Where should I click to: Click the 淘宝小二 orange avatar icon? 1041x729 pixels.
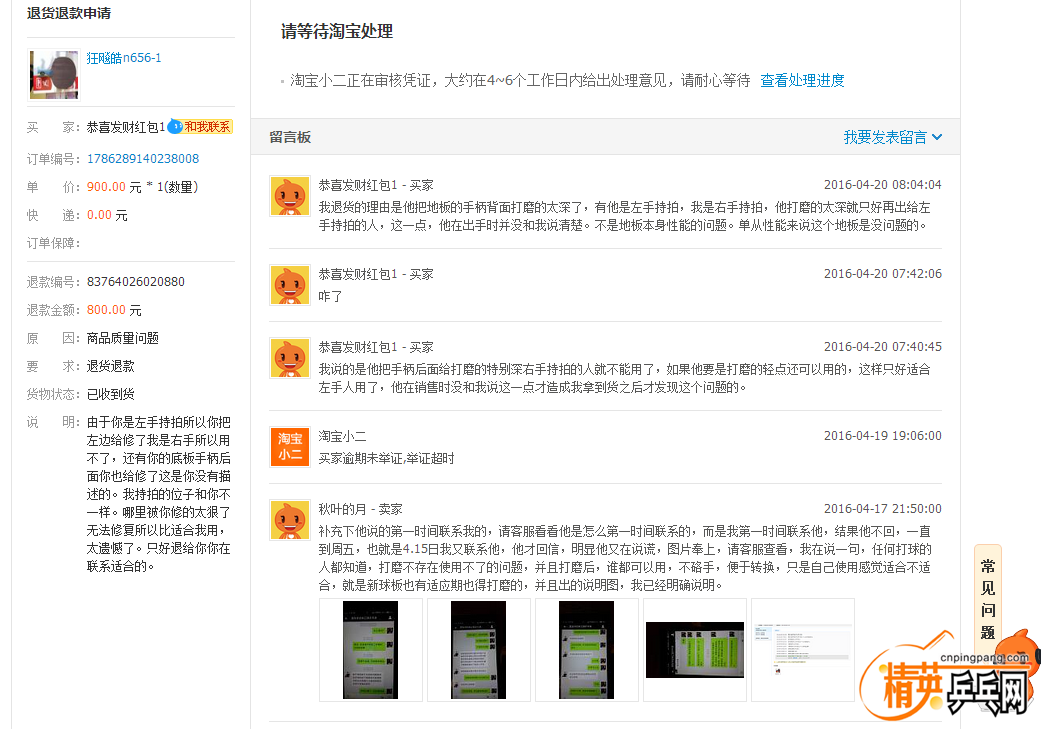tap(289, 447)
